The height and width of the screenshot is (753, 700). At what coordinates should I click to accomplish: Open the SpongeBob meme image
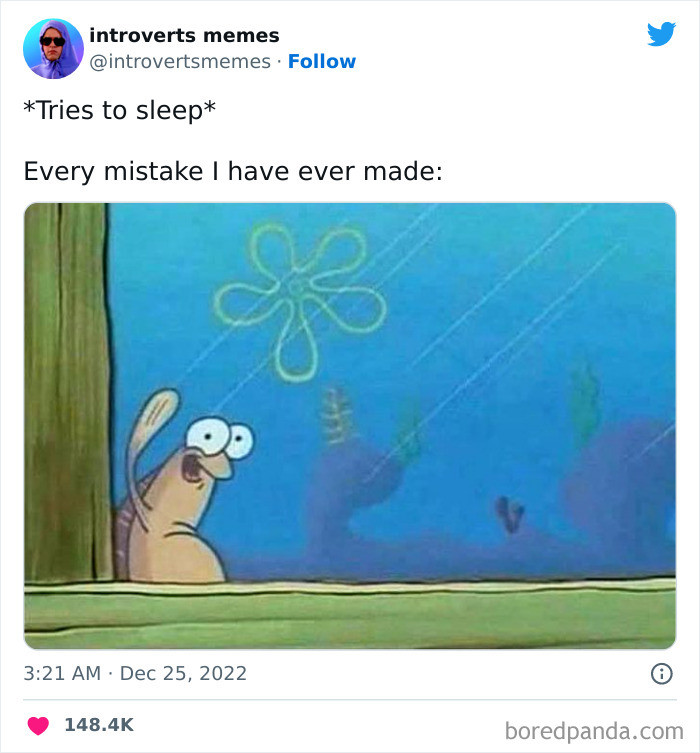(350, 425)
